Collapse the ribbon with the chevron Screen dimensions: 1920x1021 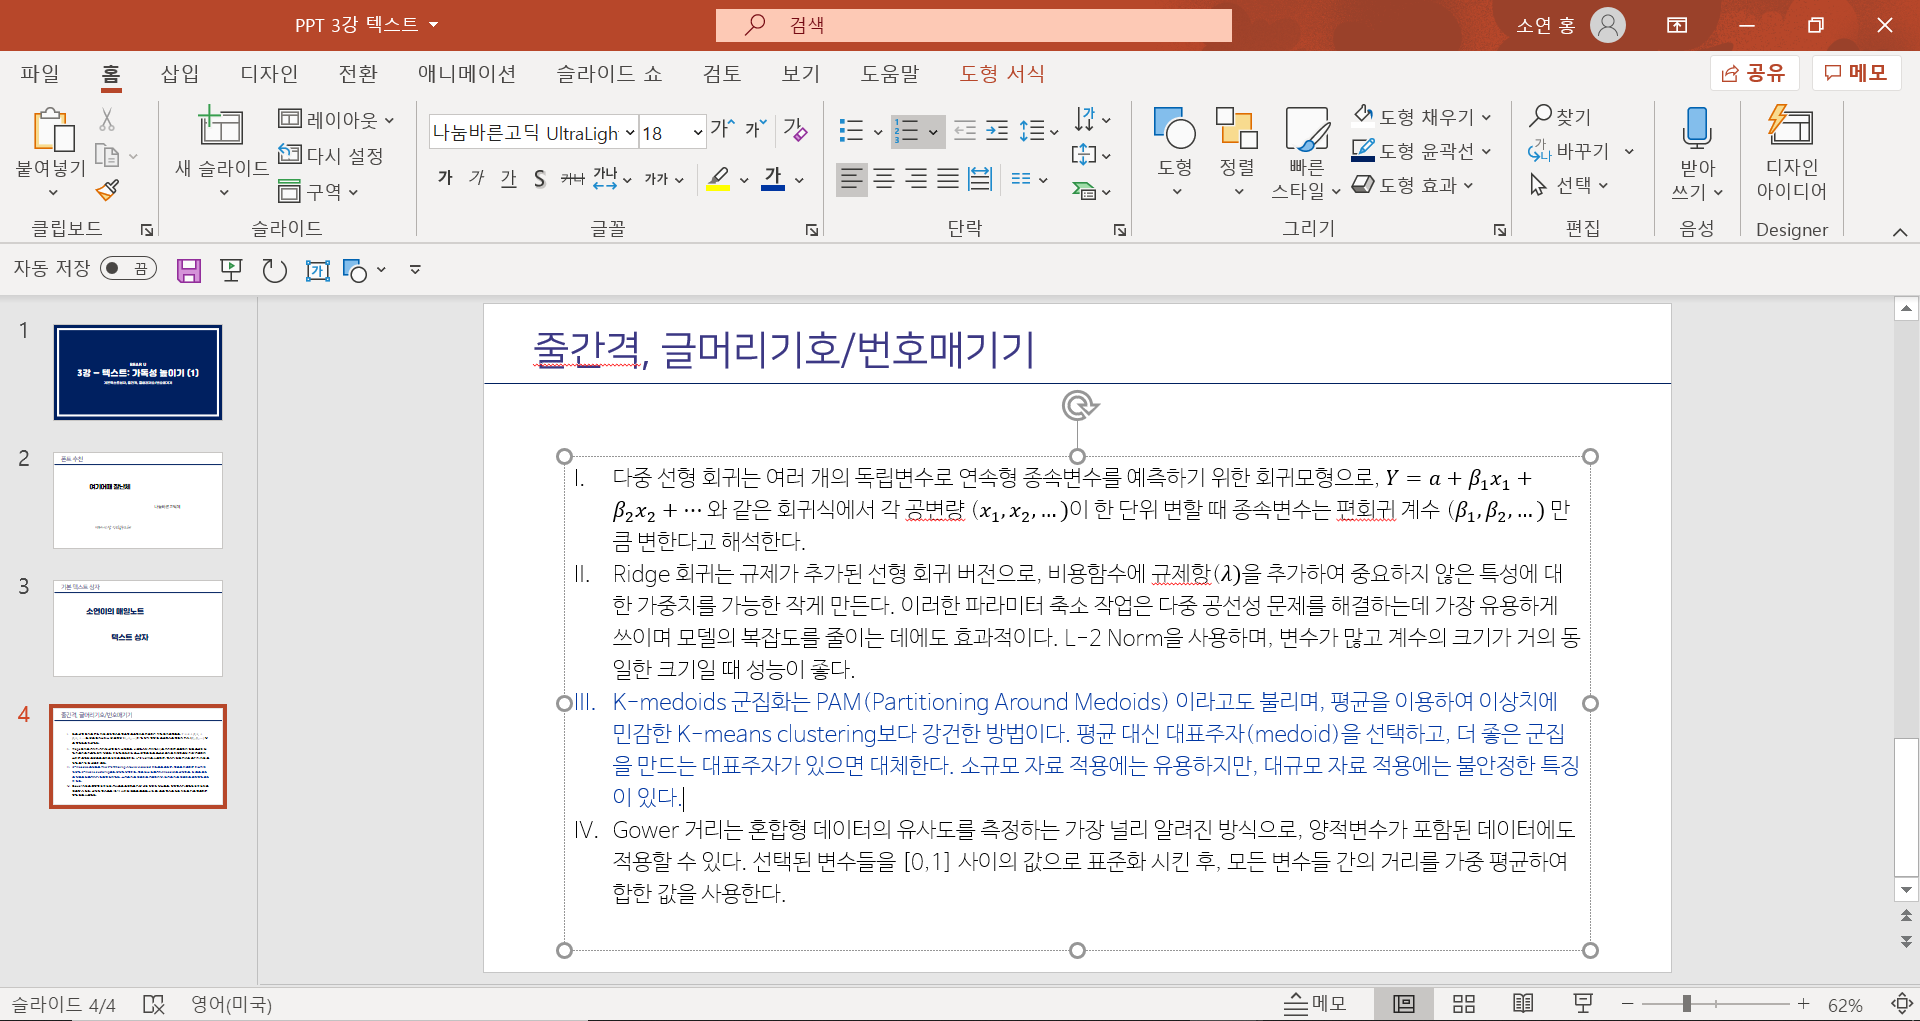coord(1900,232)
